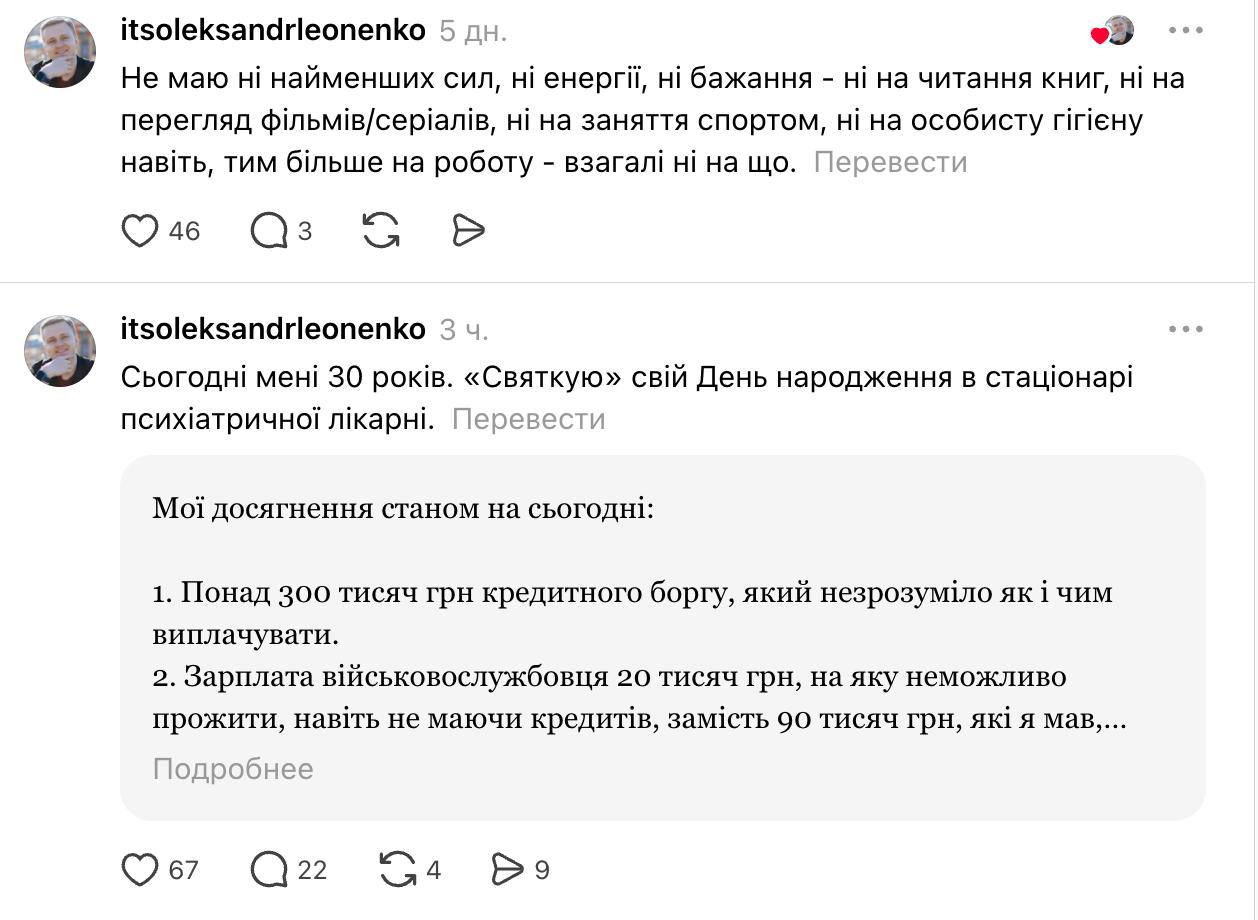This screenshot has height=920, width=1258.
Task: Open comments on the first post
Action: [x=268, y=231]
